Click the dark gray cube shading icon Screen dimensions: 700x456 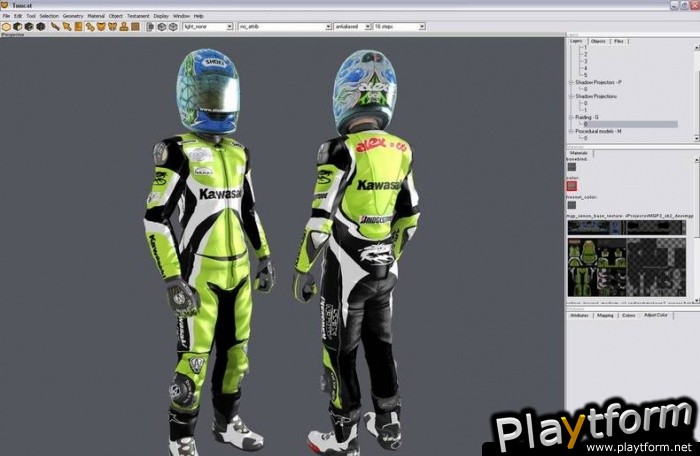tap(29, 27)
